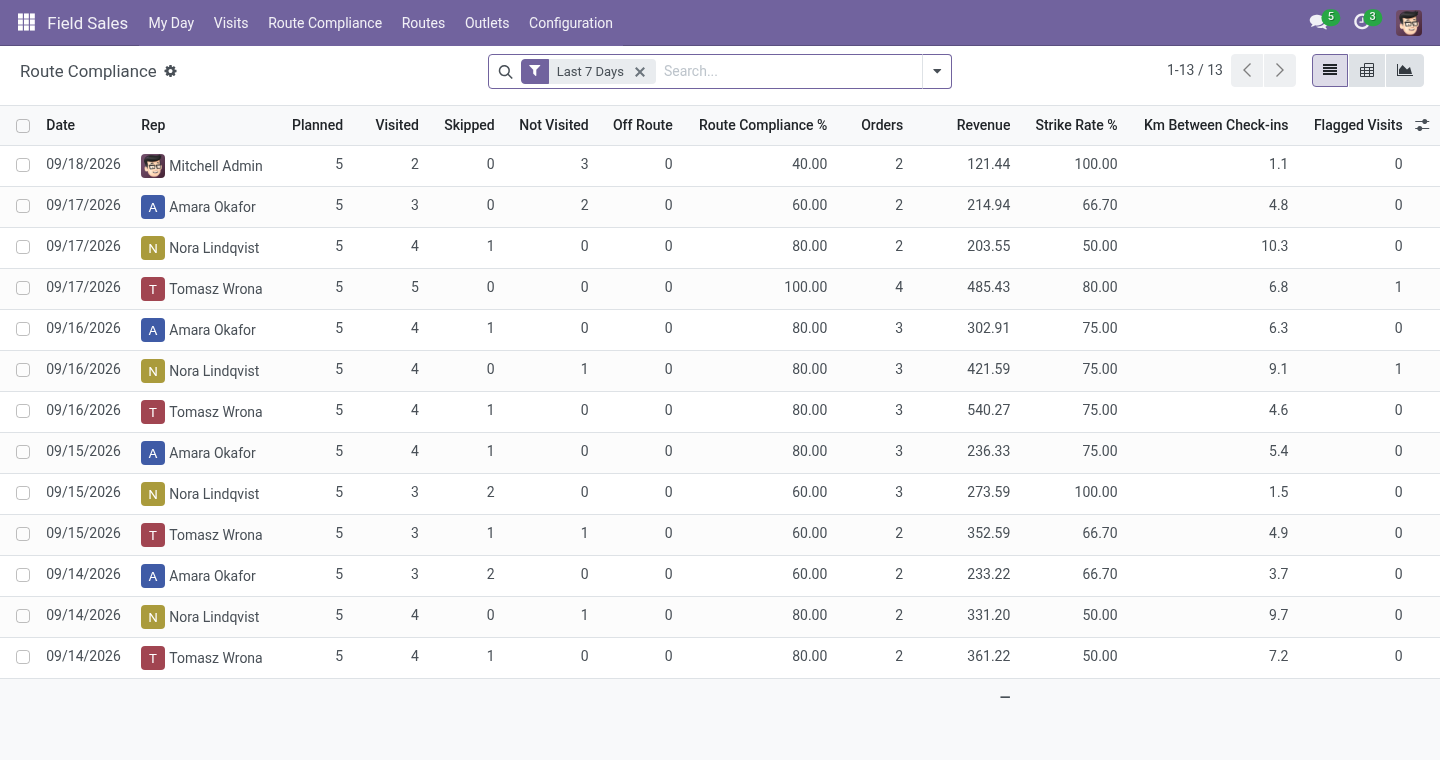Sort by Strike Rate % column header
The width and height of the screenshot is (1440, 760).
point(1076,125)
